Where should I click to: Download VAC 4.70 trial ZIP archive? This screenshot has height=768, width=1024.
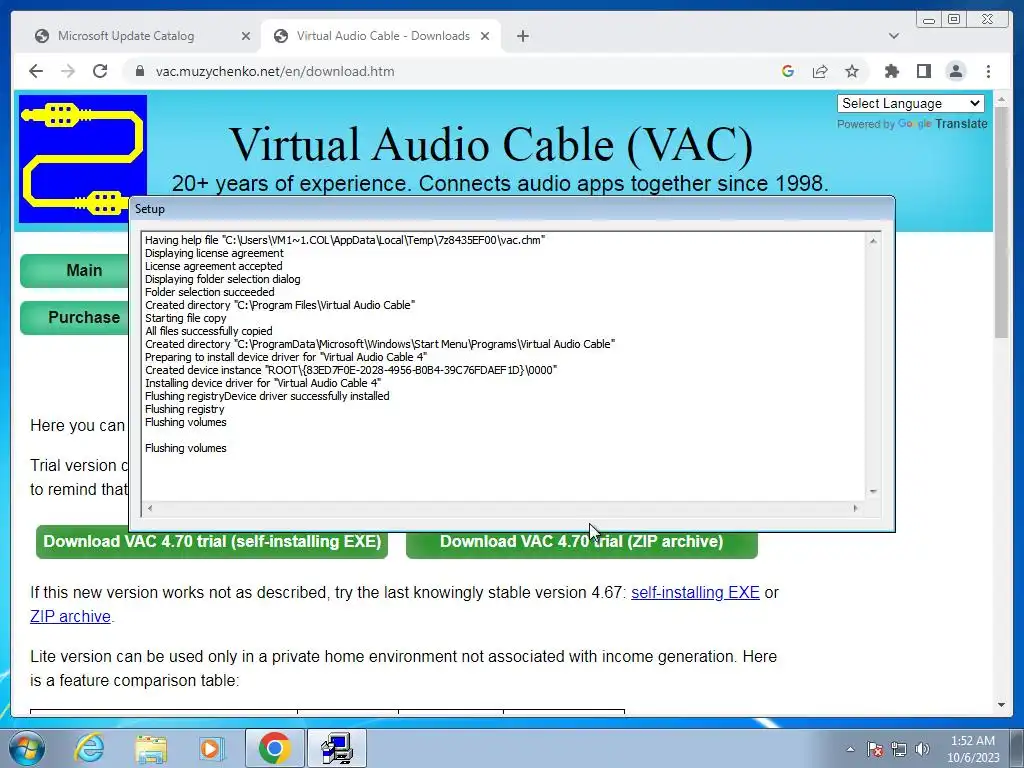click(x=581, y=543)
